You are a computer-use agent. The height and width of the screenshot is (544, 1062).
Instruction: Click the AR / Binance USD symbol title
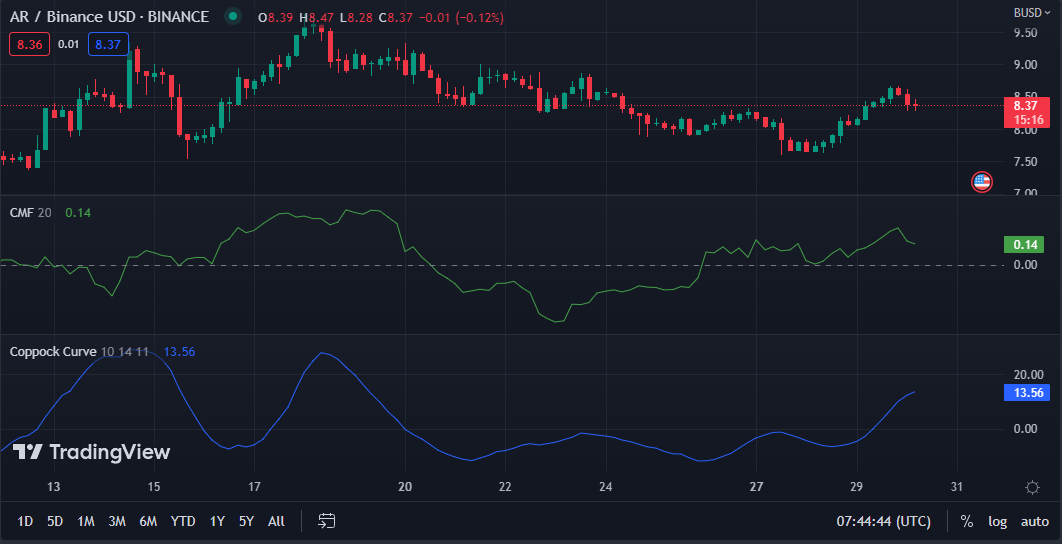[x=109, y=17]
